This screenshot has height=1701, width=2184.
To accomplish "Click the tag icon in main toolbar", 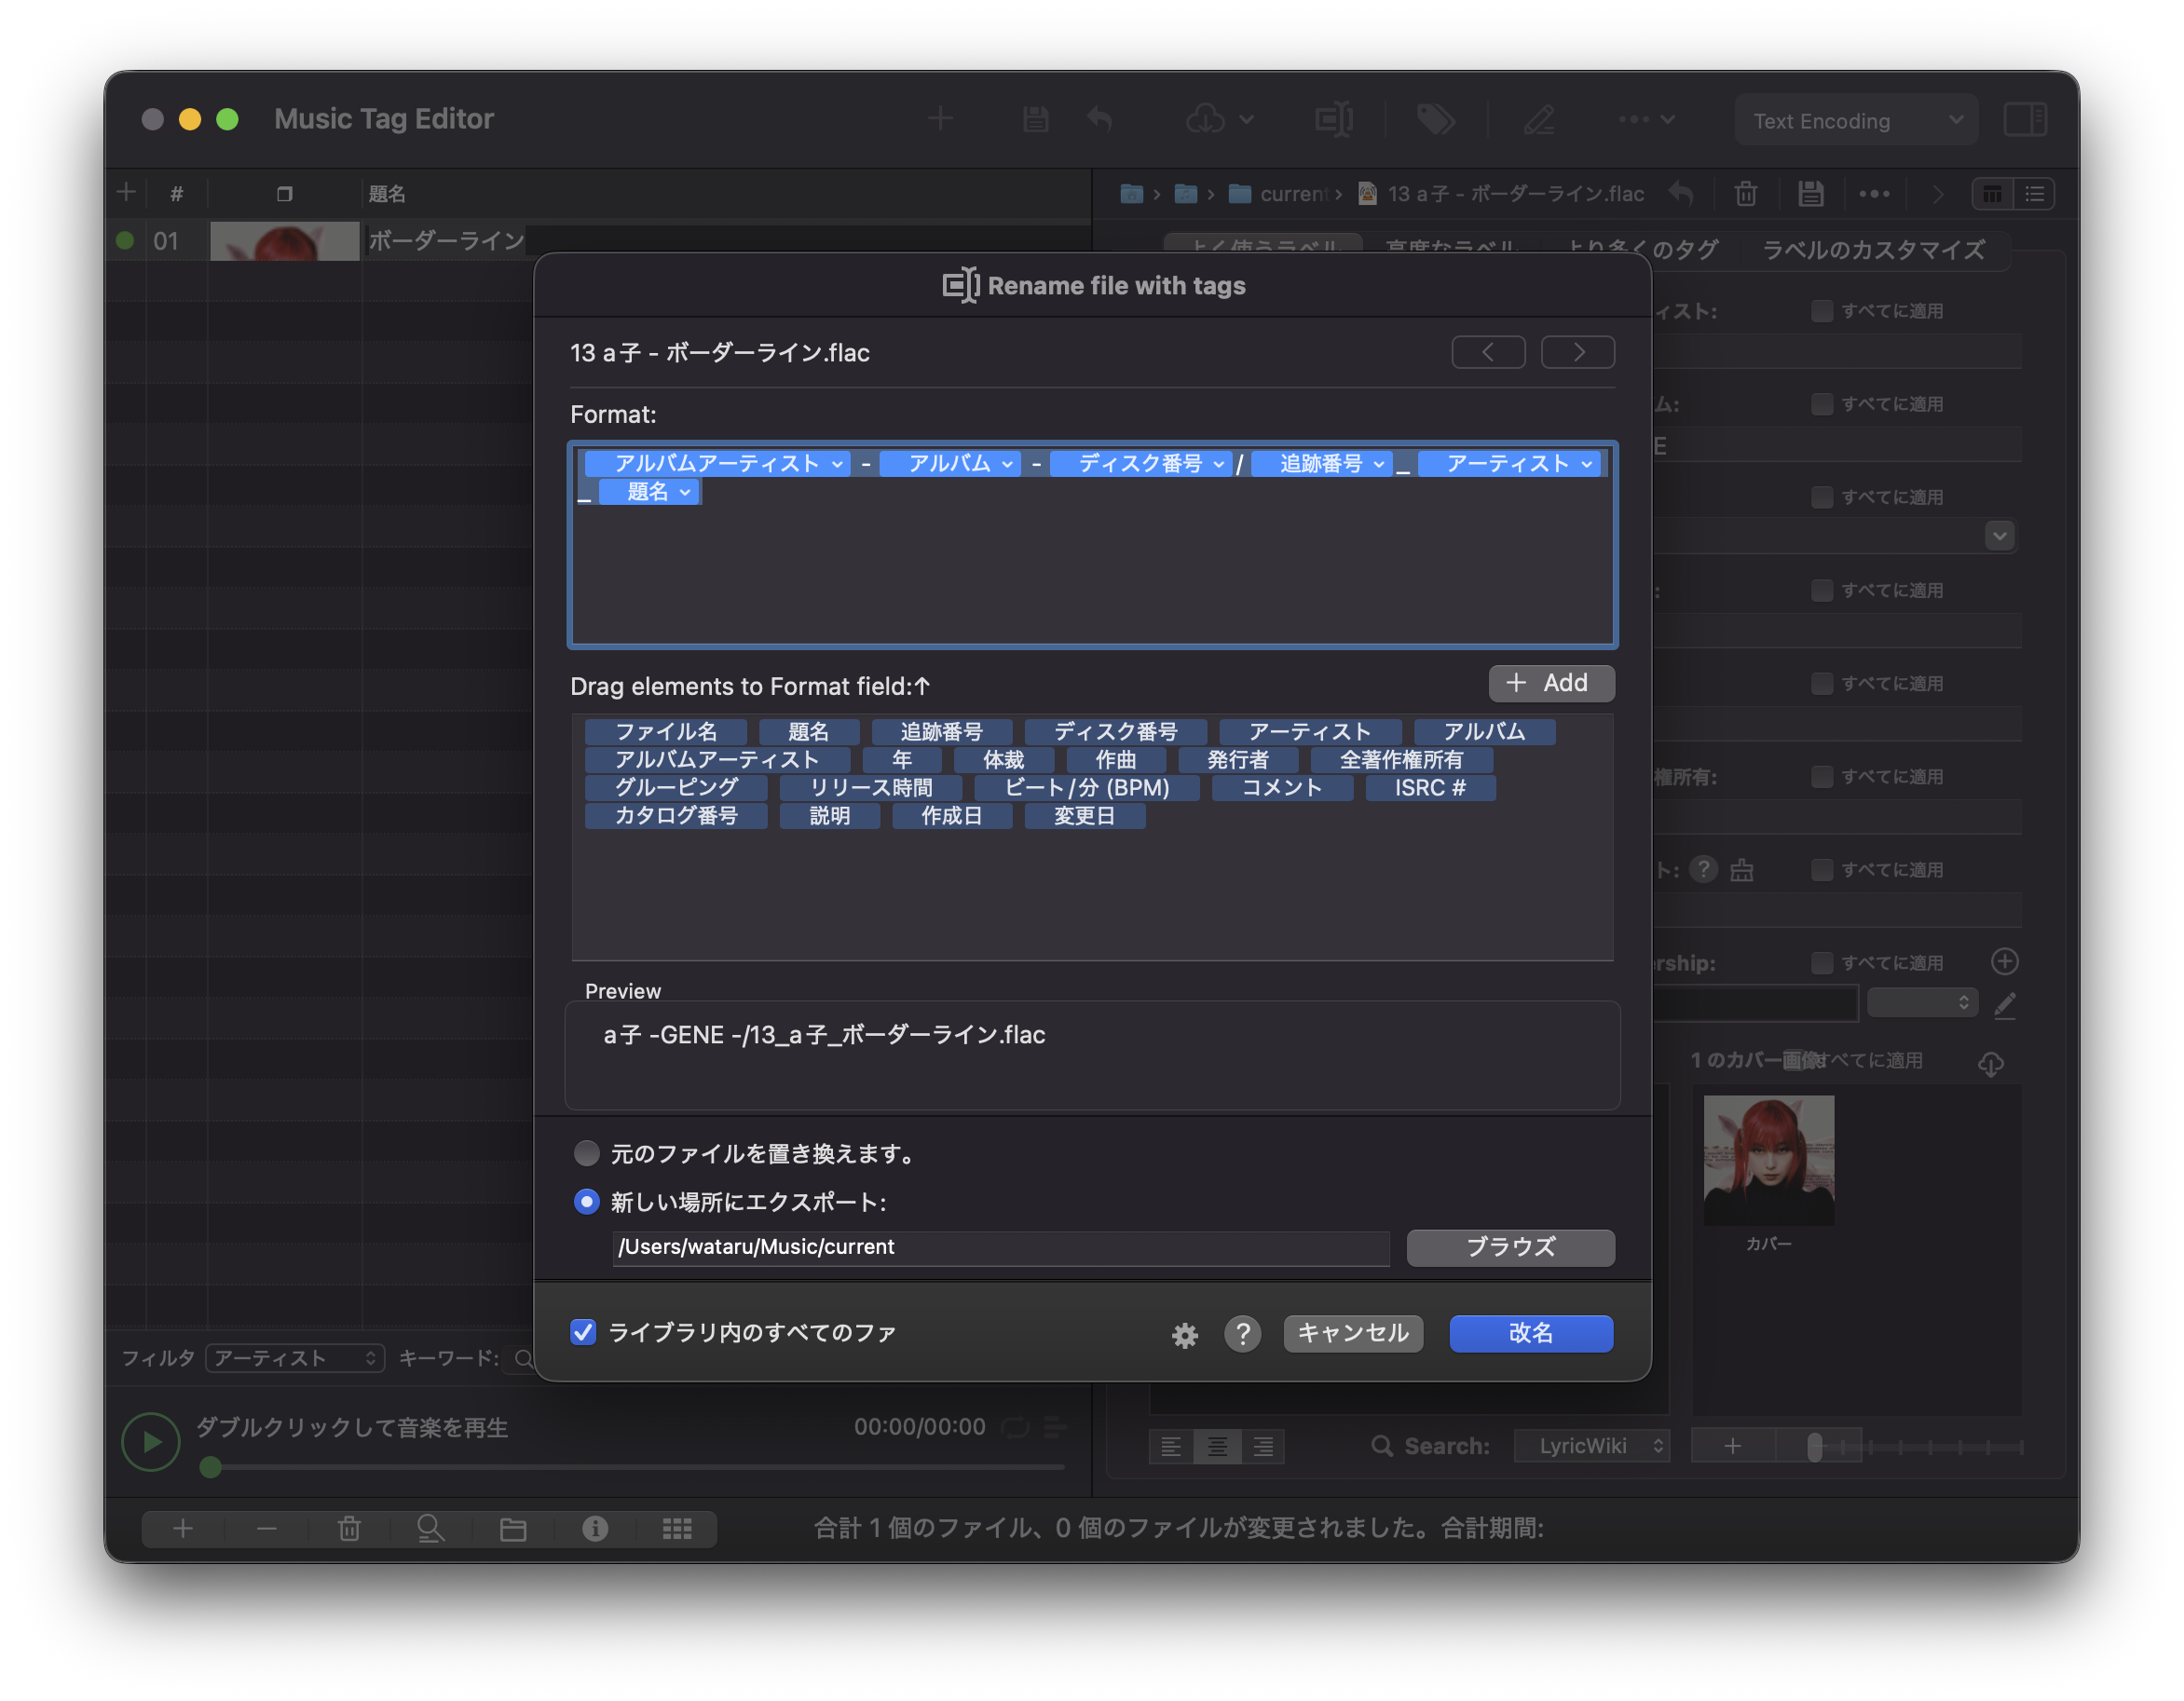I will (x=1436, y=120).
